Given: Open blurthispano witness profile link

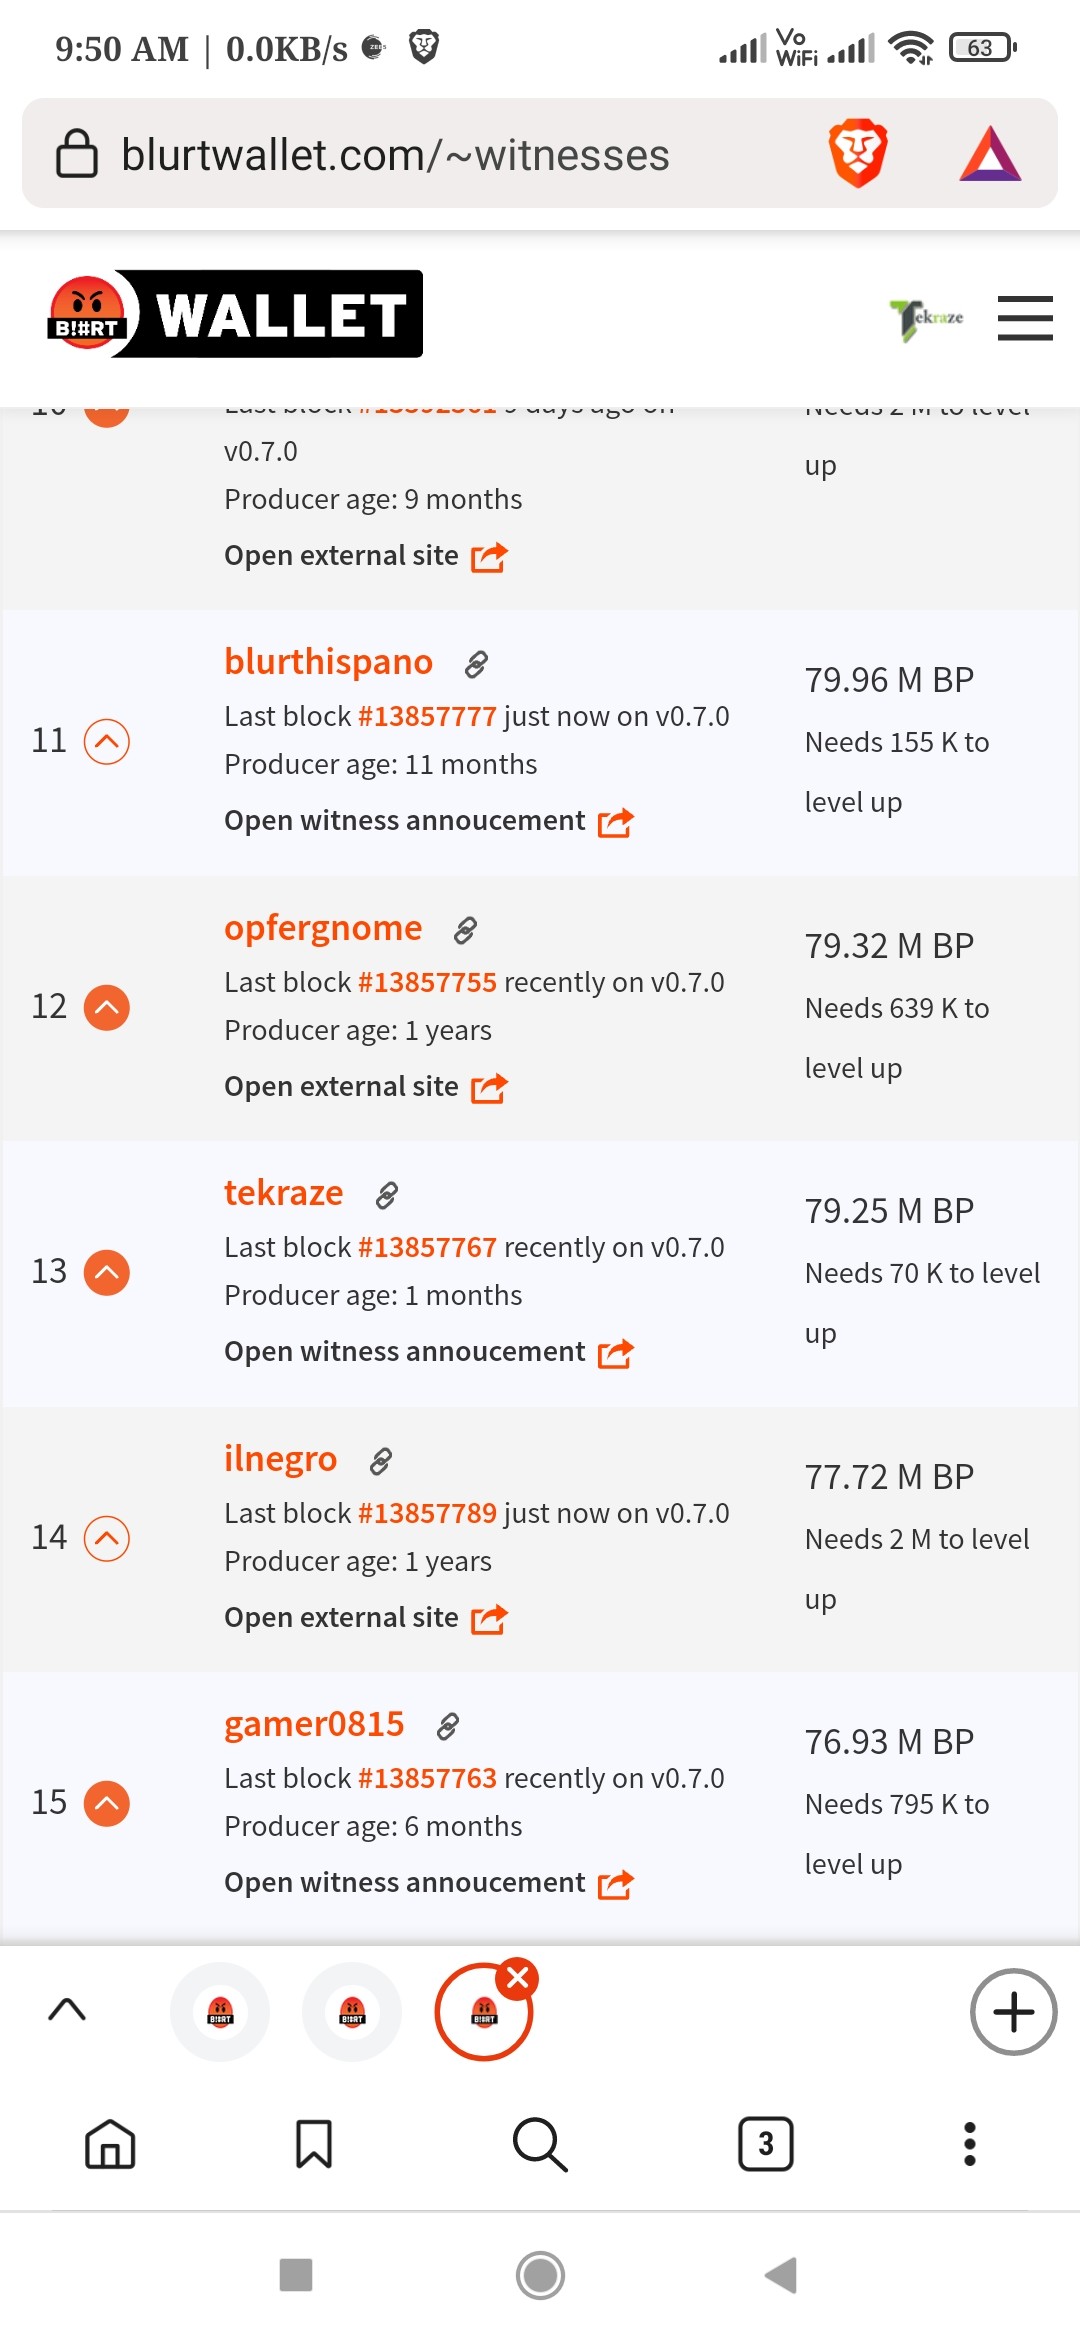Looking at the screenshot, I should [328, 662].
